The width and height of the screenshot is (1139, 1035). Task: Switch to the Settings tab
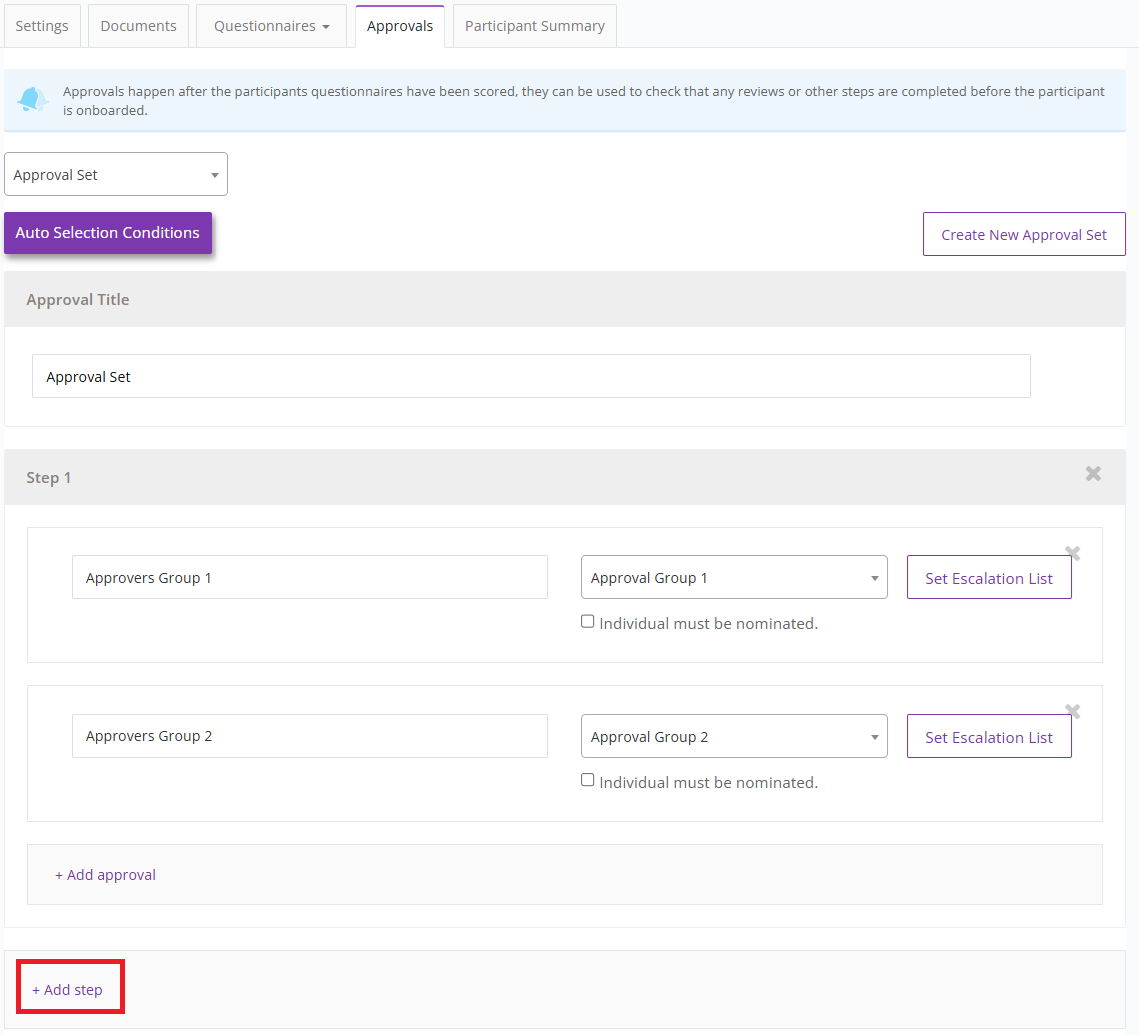pos(41,26)
